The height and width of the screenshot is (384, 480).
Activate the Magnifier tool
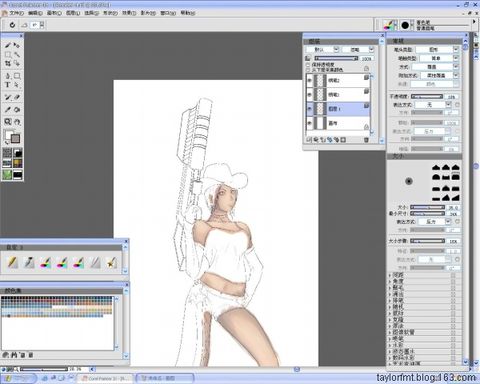[8, 122]
